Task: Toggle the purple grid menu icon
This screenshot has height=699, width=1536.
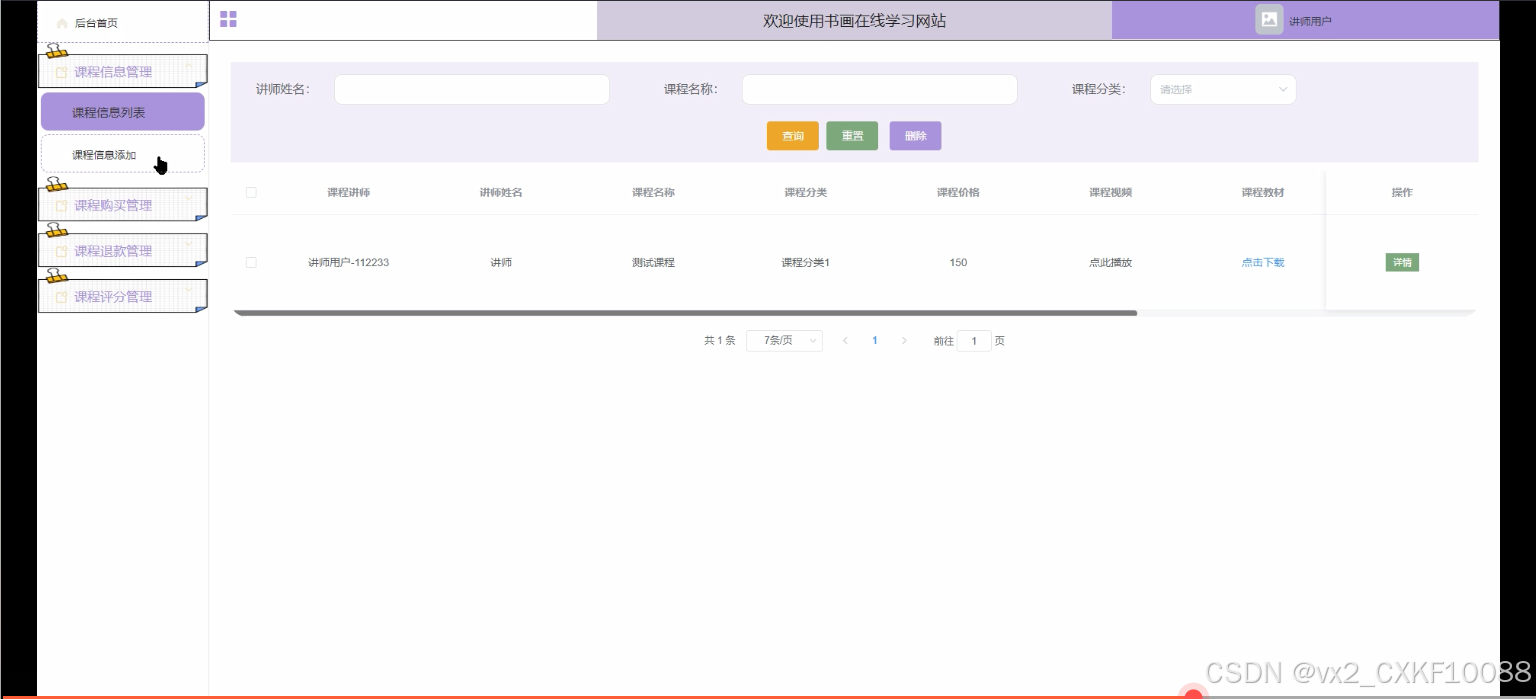Action: pyautogui.click(x=228, y=19)
